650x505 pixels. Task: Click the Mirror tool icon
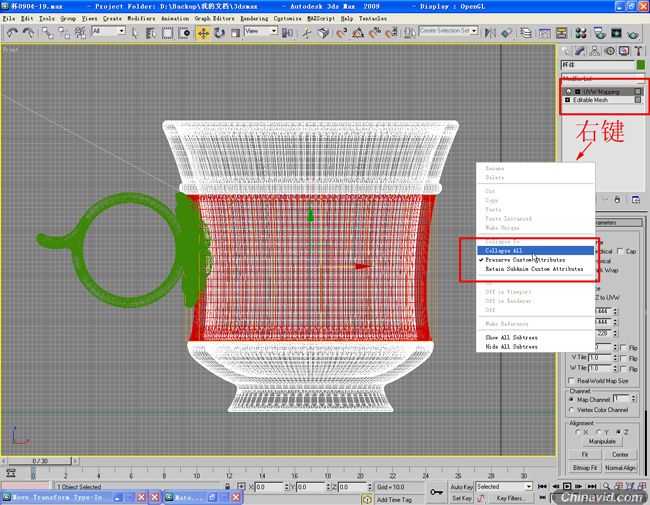[x=490, y=33]
